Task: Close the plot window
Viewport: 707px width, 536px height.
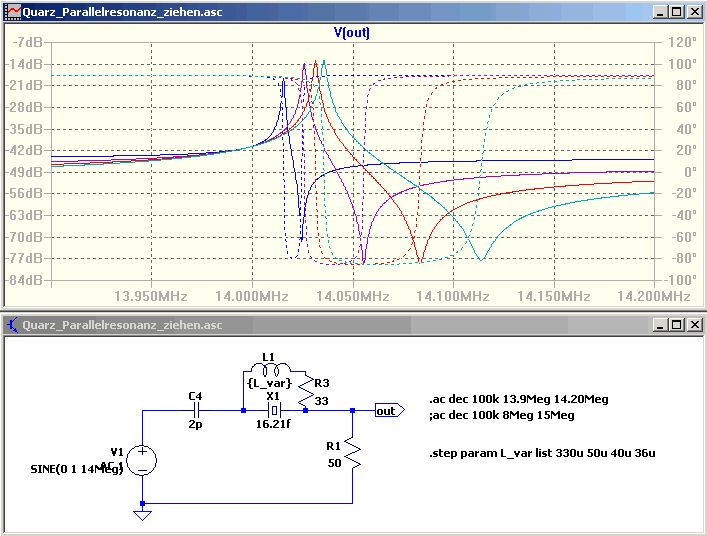Action: [694, 12]
